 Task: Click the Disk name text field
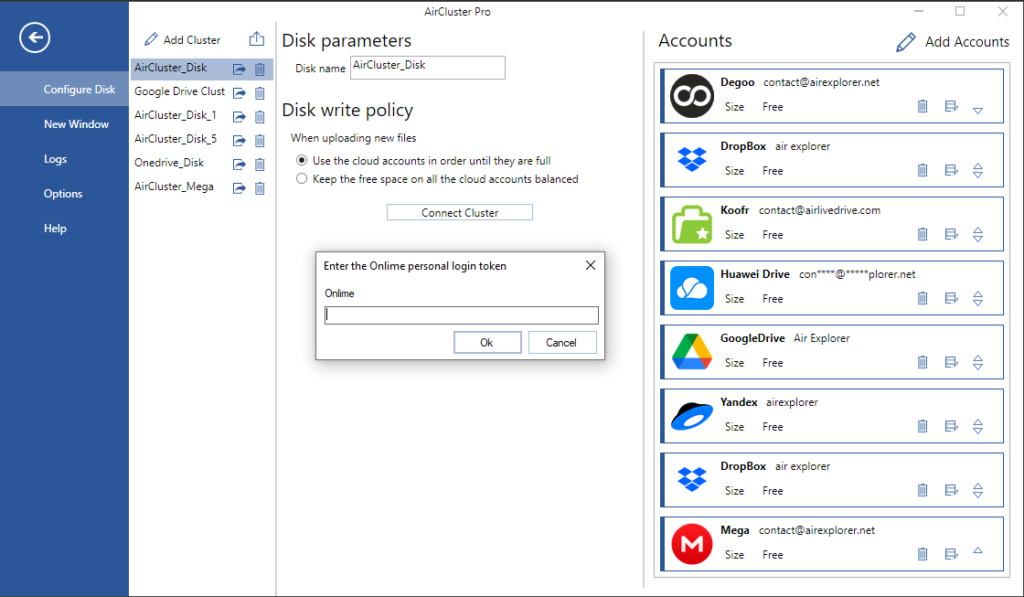coord(428,67)
